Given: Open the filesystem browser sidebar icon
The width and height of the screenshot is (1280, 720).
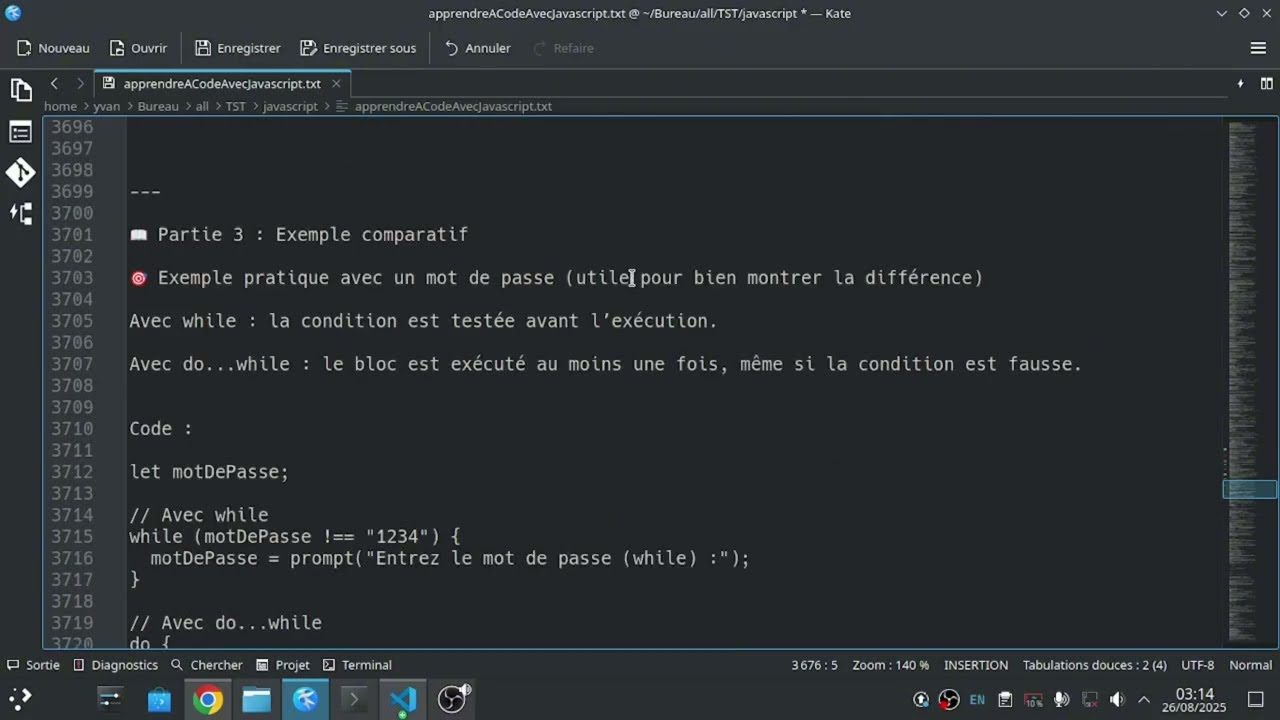Looking at the screenshot, I should click(x=21, y=213).
